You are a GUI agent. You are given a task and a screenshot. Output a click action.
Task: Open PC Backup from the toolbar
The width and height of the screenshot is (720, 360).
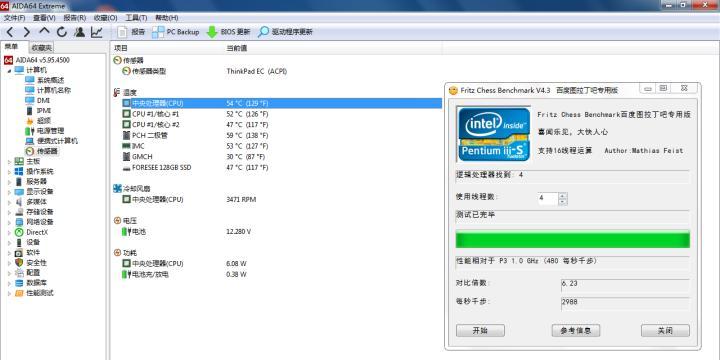(176, 32)
